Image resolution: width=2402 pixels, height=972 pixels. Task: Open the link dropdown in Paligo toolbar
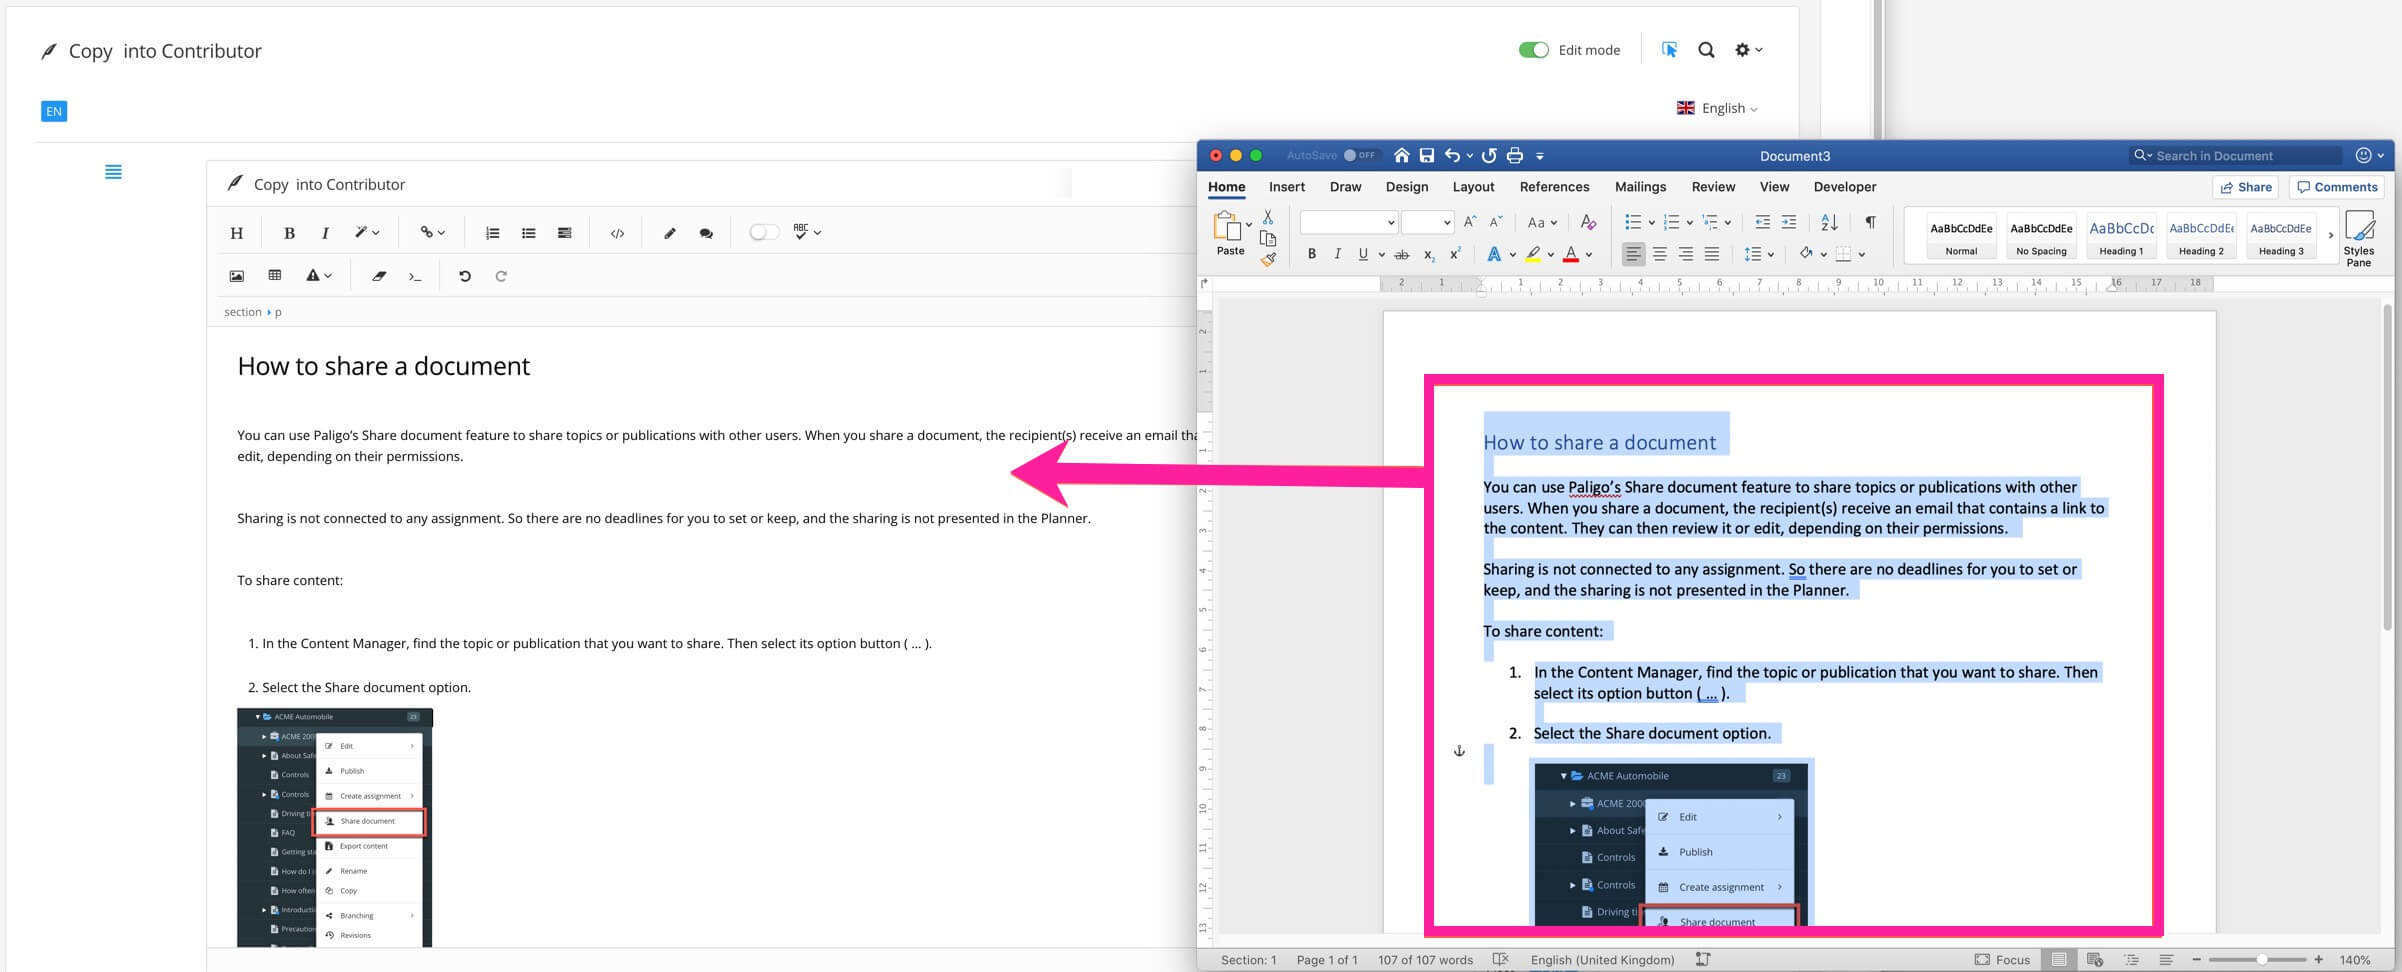coord(432,233)
